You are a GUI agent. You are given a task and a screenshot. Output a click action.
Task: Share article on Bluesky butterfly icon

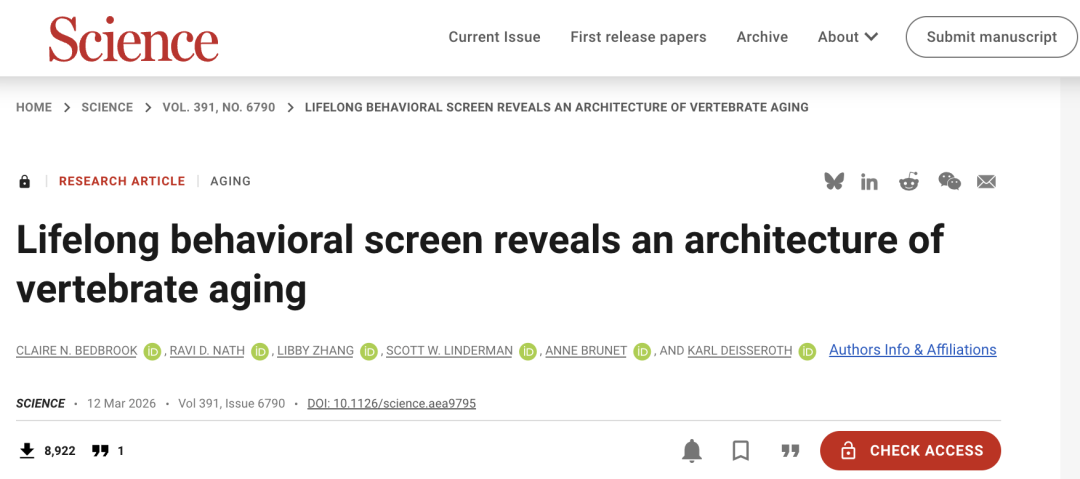834,181
